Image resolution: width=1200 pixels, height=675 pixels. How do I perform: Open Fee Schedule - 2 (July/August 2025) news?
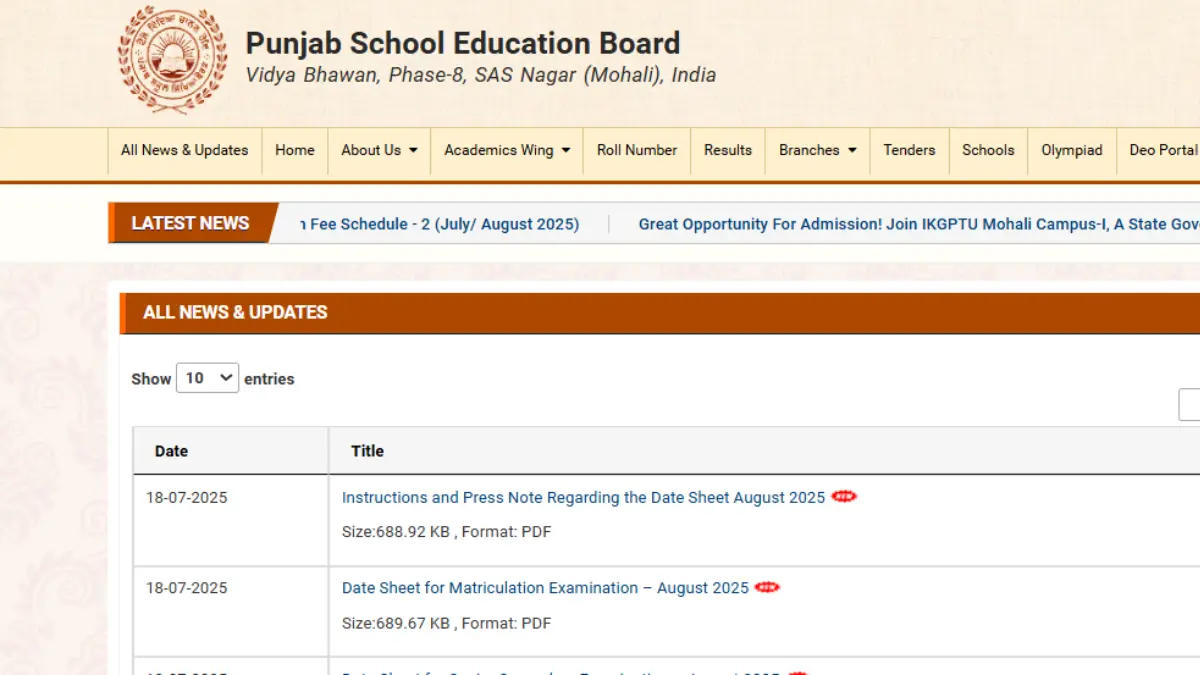click(x=440, y=224)
